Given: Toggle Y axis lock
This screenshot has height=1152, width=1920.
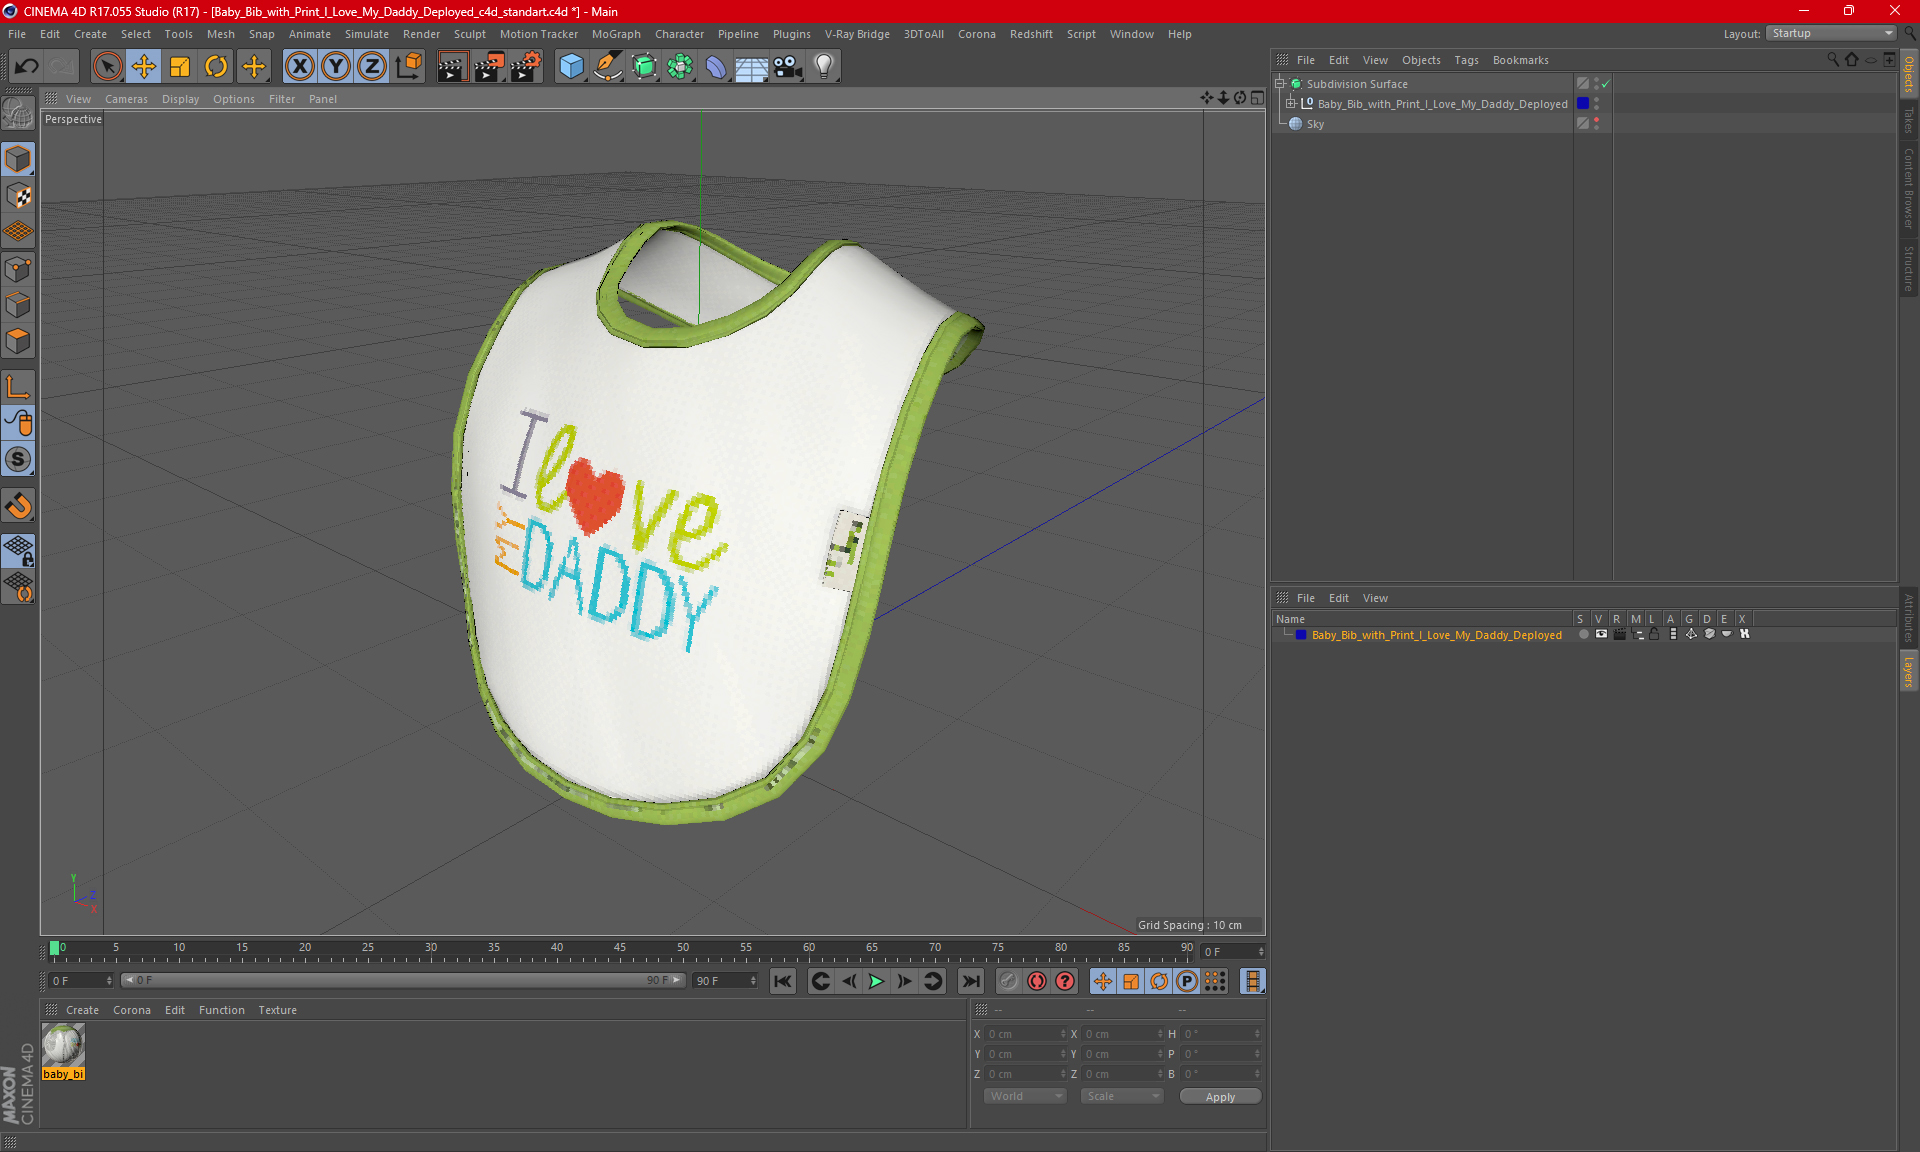Looking at the screenshot, I should point(336,67).
